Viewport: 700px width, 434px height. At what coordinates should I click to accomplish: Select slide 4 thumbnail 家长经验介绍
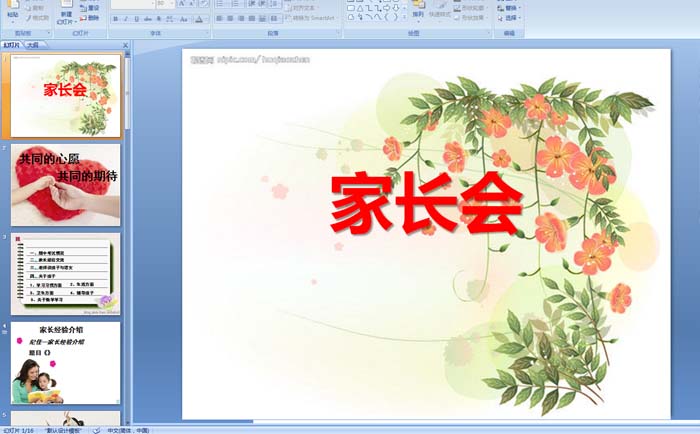[x=65, y=363]
